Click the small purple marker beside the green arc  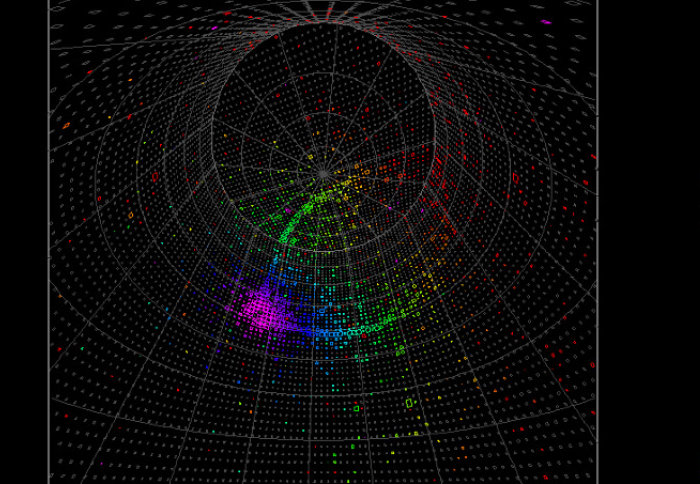[289, 210]
